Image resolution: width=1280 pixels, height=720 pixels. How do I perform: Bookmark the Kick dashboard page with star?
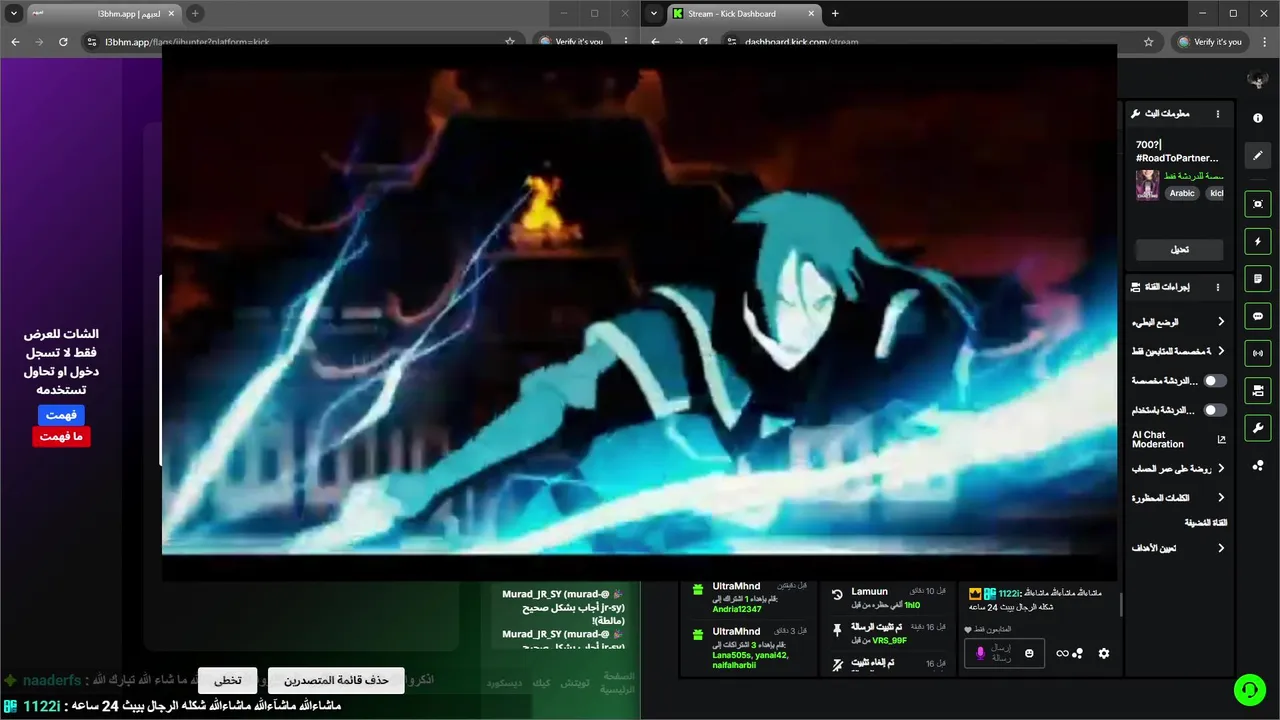[1149, 42]
